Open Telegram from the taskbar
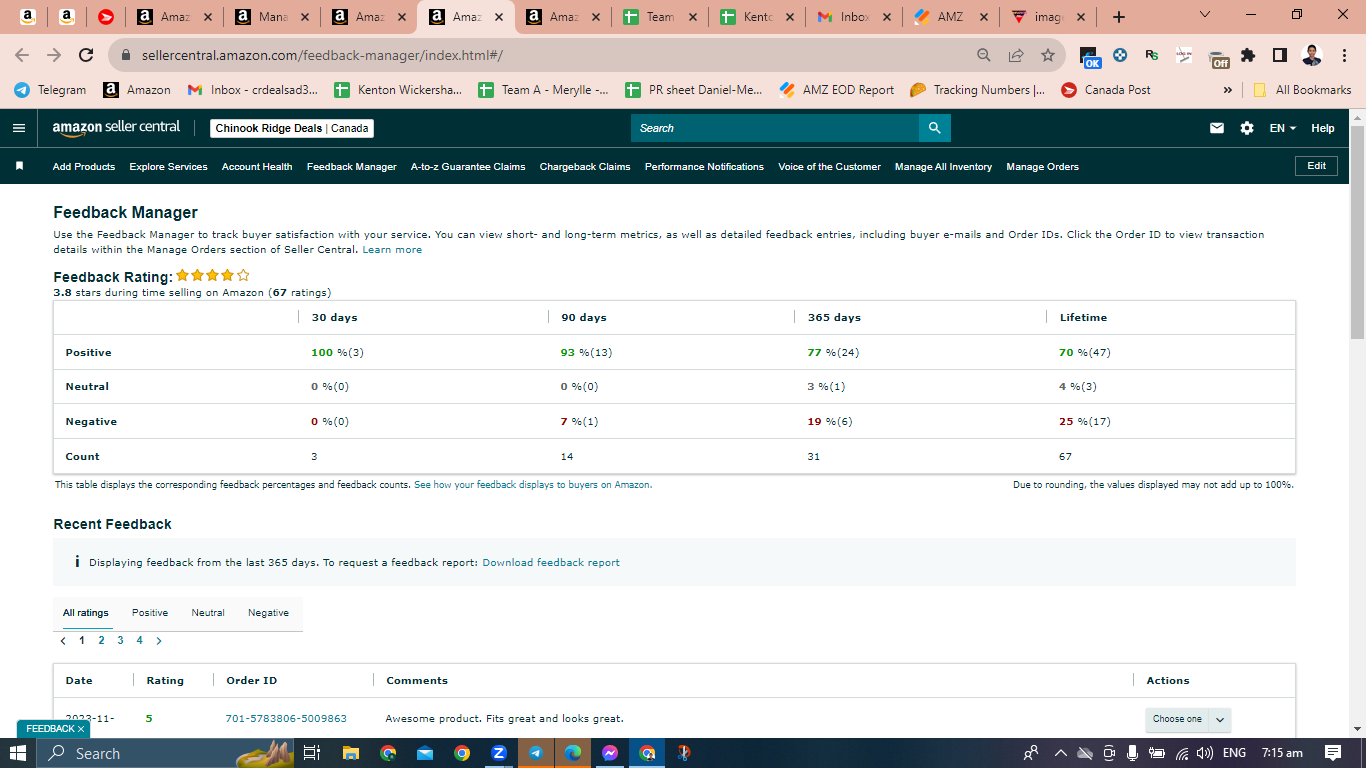The height and width of the screenshot is (768, 1366). 535,753
